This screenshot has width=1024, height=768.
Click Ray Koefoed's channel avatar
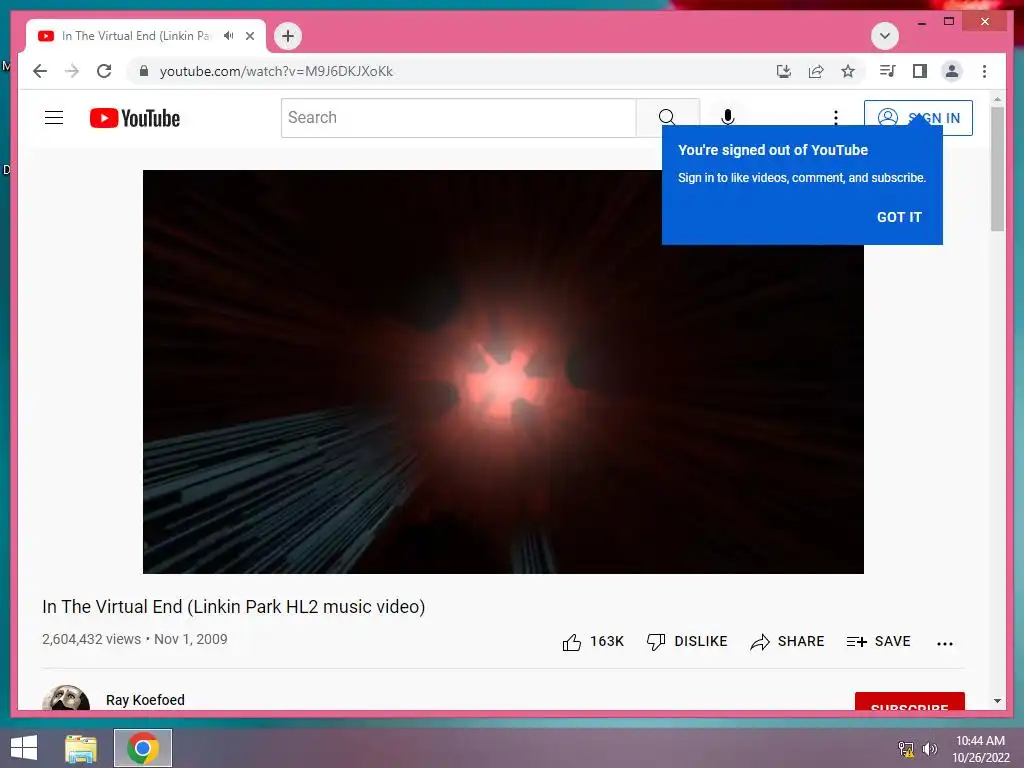coord(66,698)
